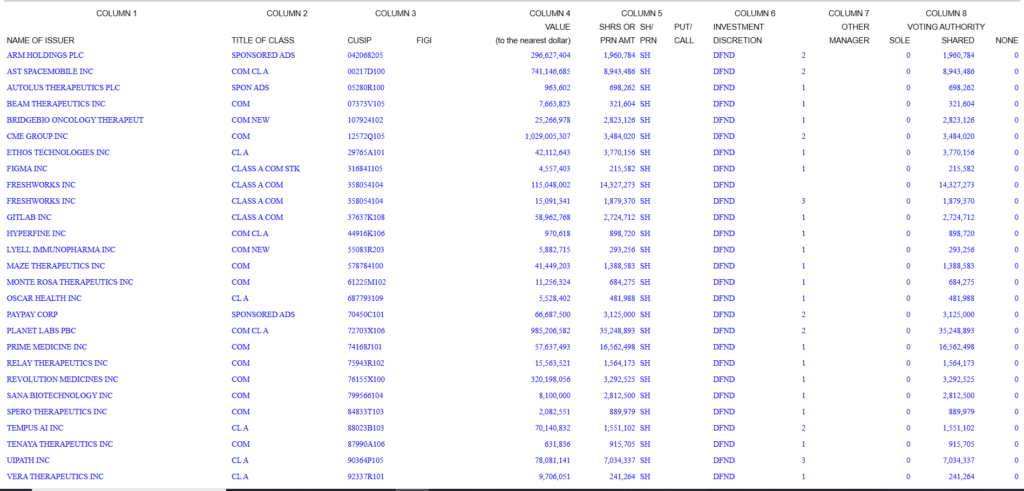The width and height of the screenshot is (1024, 491).
Task: Select VERA THERAPEUTICS INC issuer name
Action: (x=55, y=477)
